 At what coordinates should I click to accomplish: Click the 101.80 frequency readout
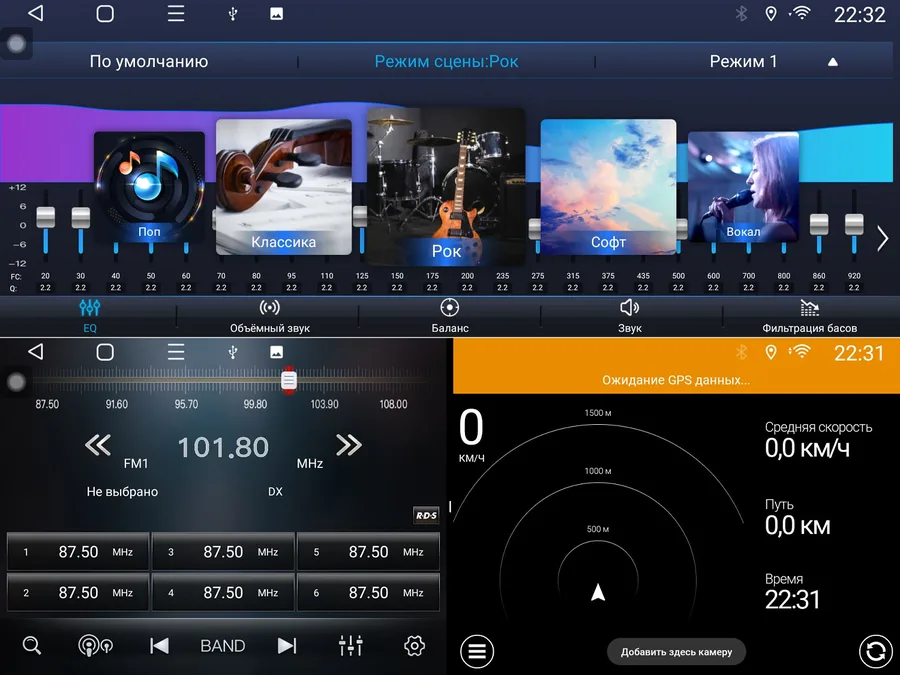[x=223, y=447]
